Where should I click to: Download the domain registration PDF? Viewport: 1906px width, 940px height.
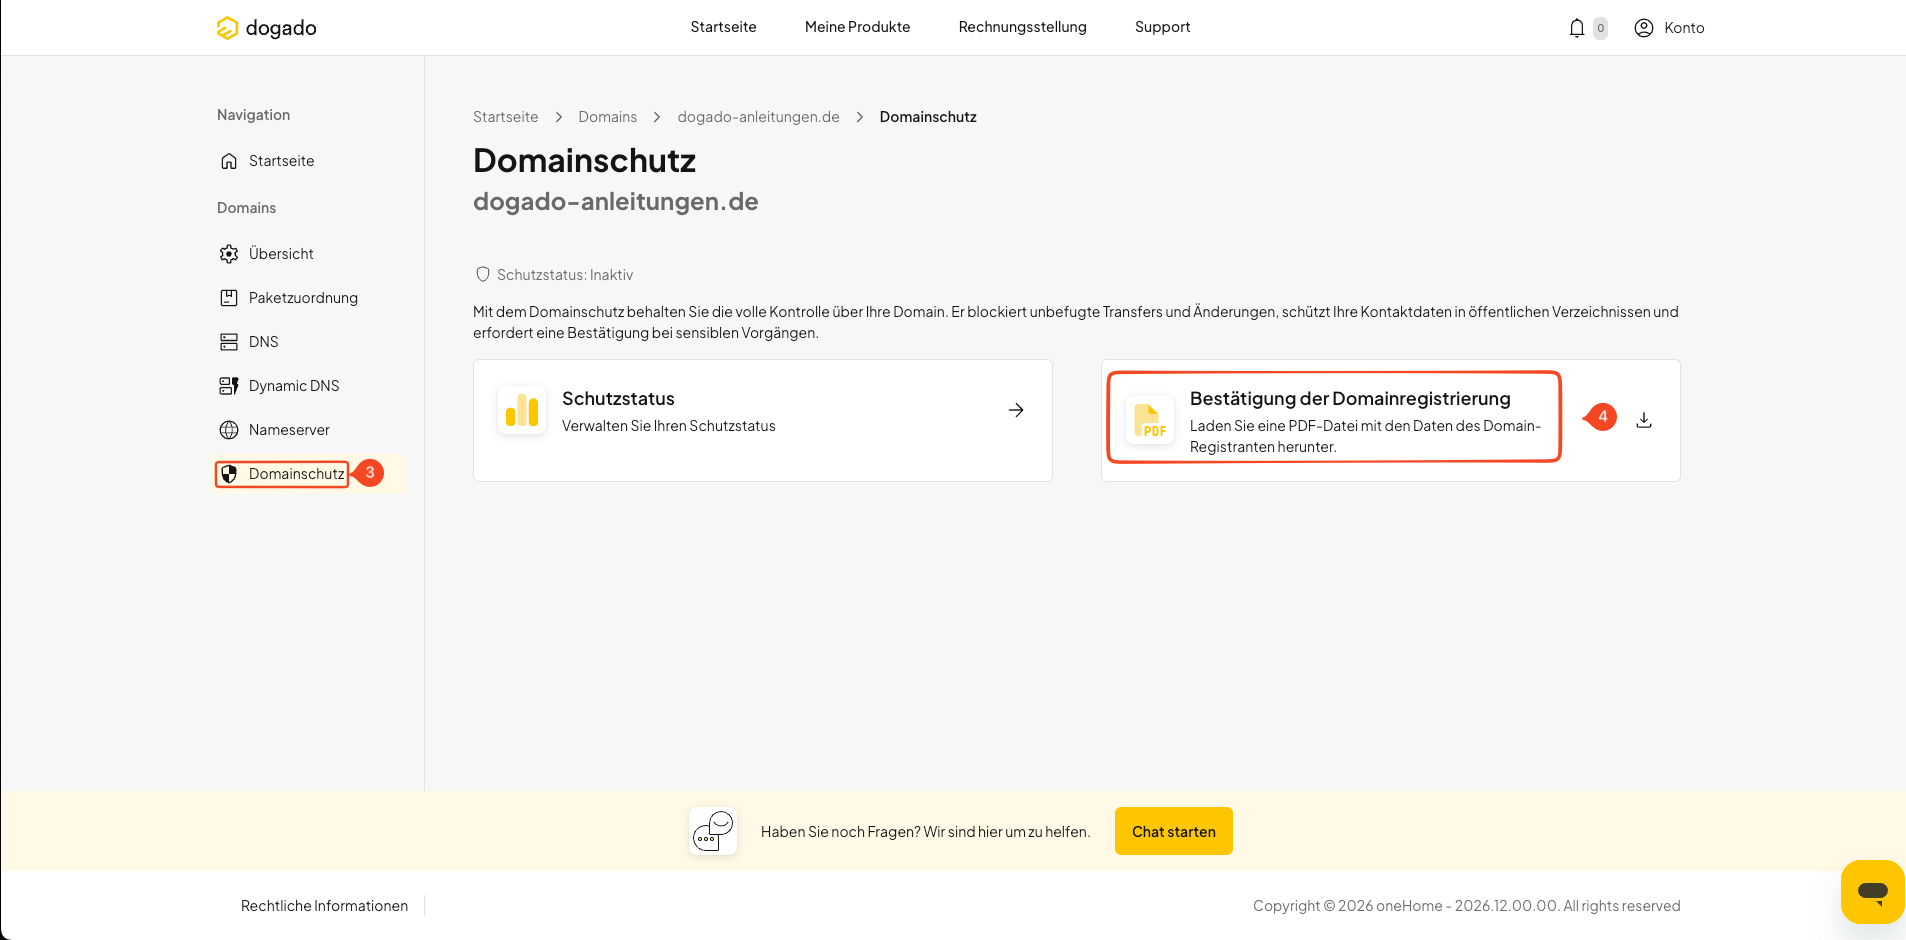click(1644, 420)
